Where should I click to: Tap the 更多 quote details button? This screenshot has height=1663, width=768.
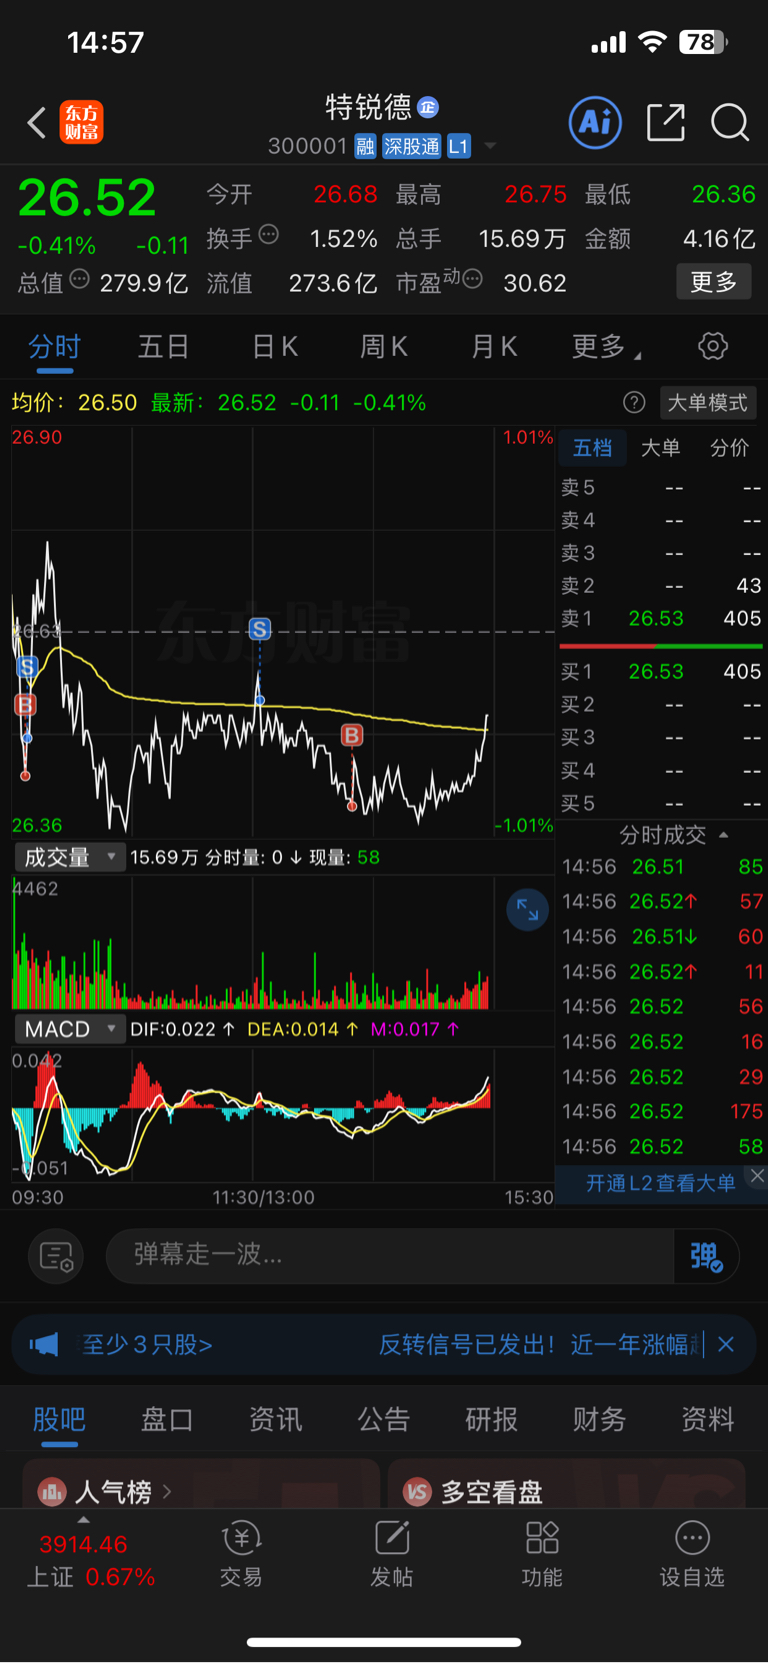713,282
